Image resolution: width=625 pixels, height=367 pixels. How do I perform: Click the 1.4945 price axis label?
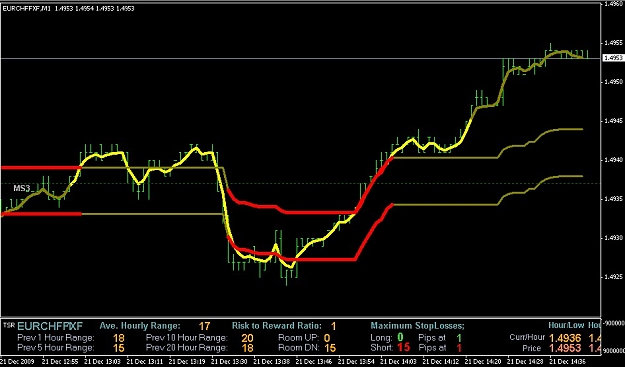pos(614,121)
